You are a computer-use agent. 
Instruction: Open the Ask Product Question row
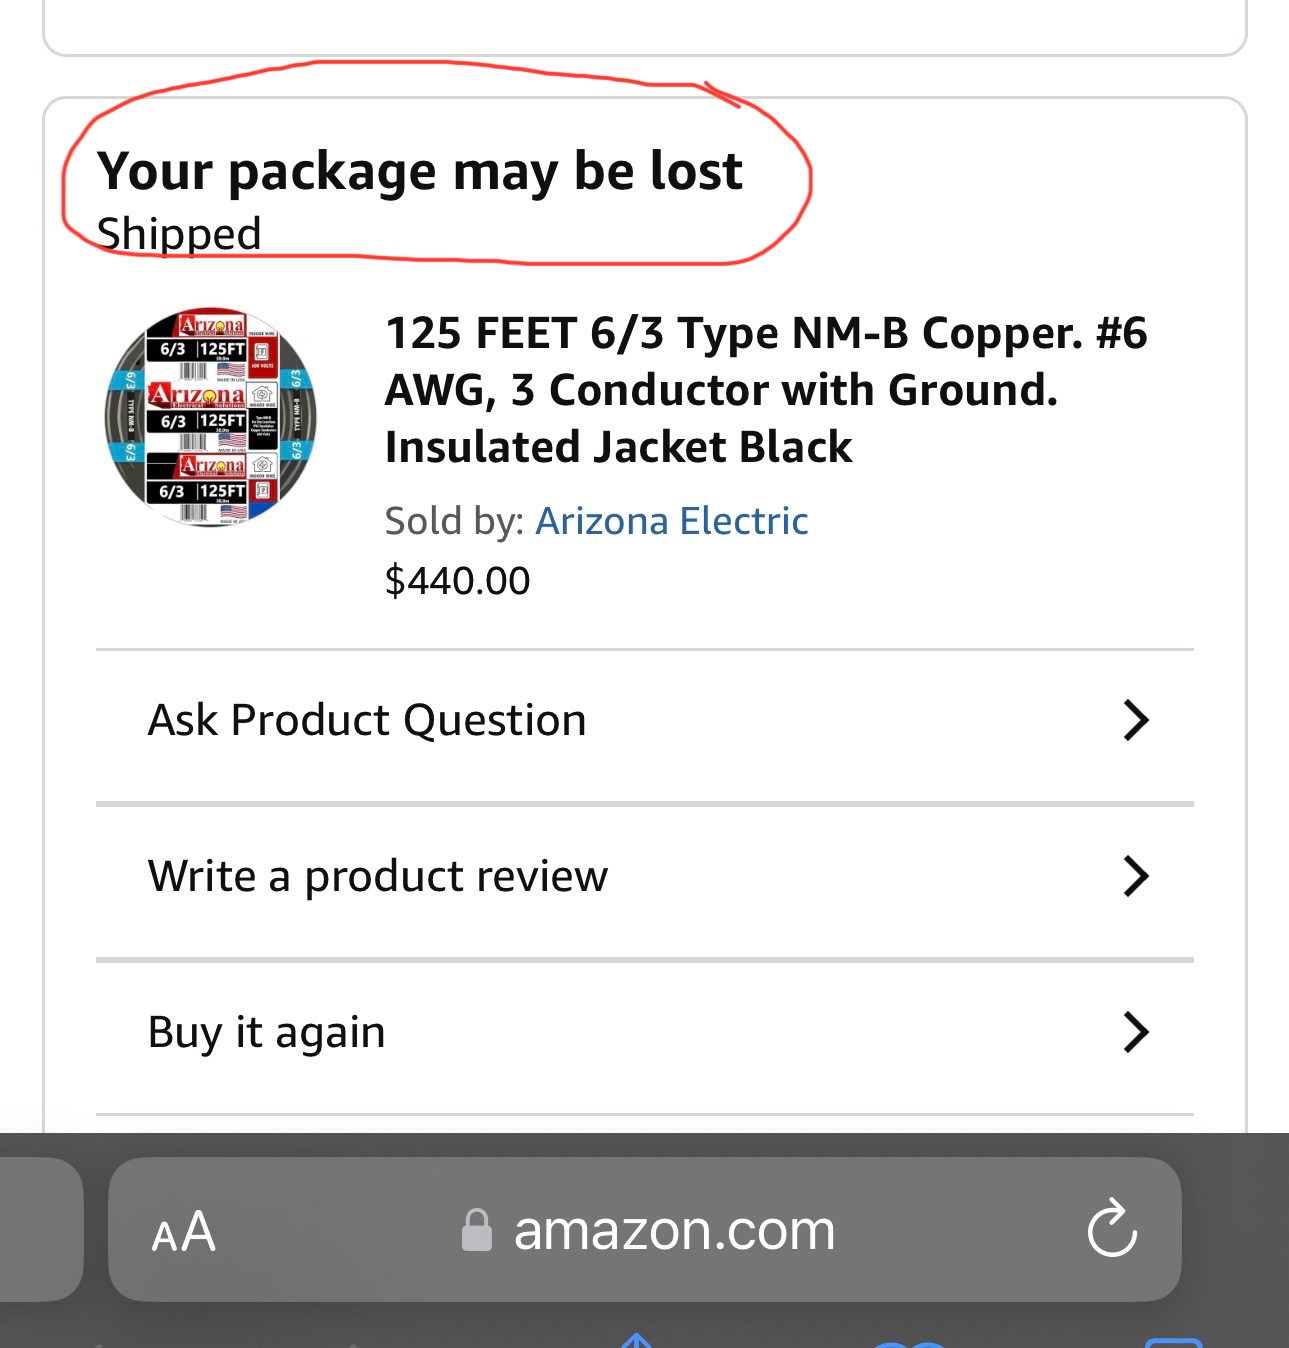point(367,720)
